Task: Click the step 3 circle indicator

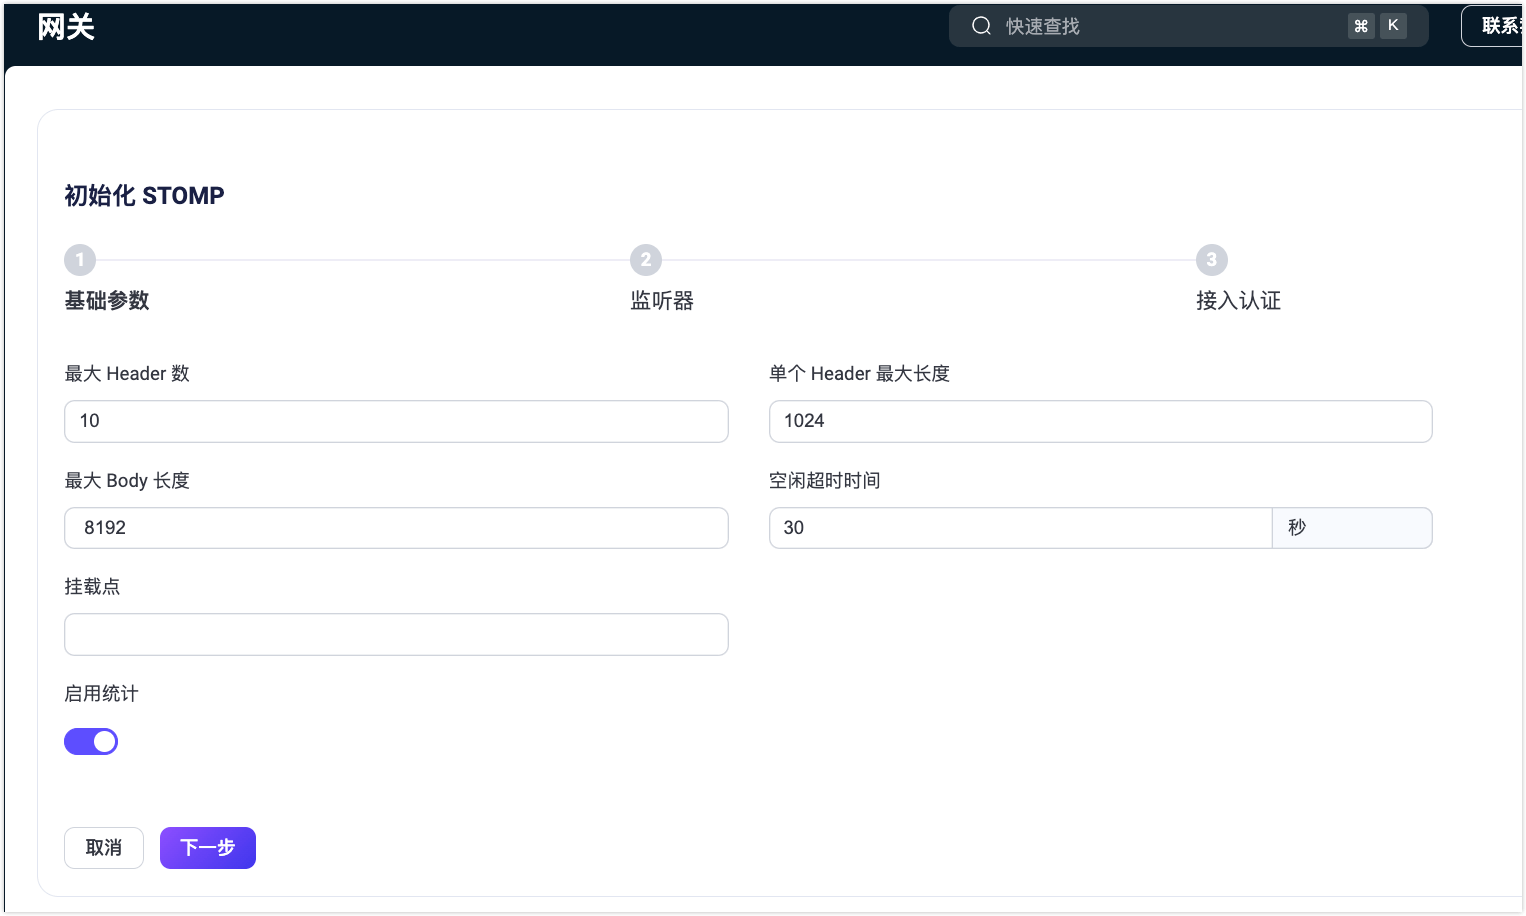Action: click(1212, 260)
